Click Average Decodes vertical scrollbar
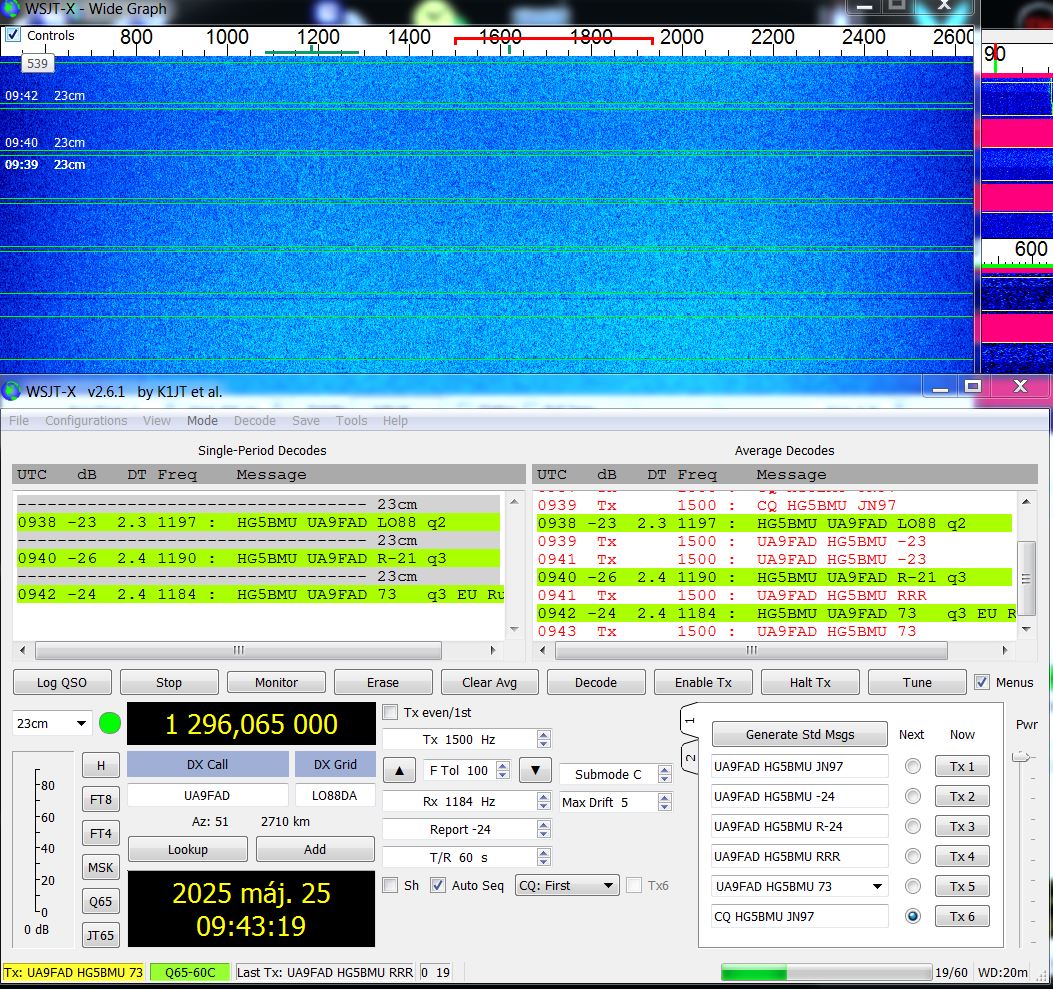The height and width of the screenshot is (989, 1053). click(x=1026, y=577)
